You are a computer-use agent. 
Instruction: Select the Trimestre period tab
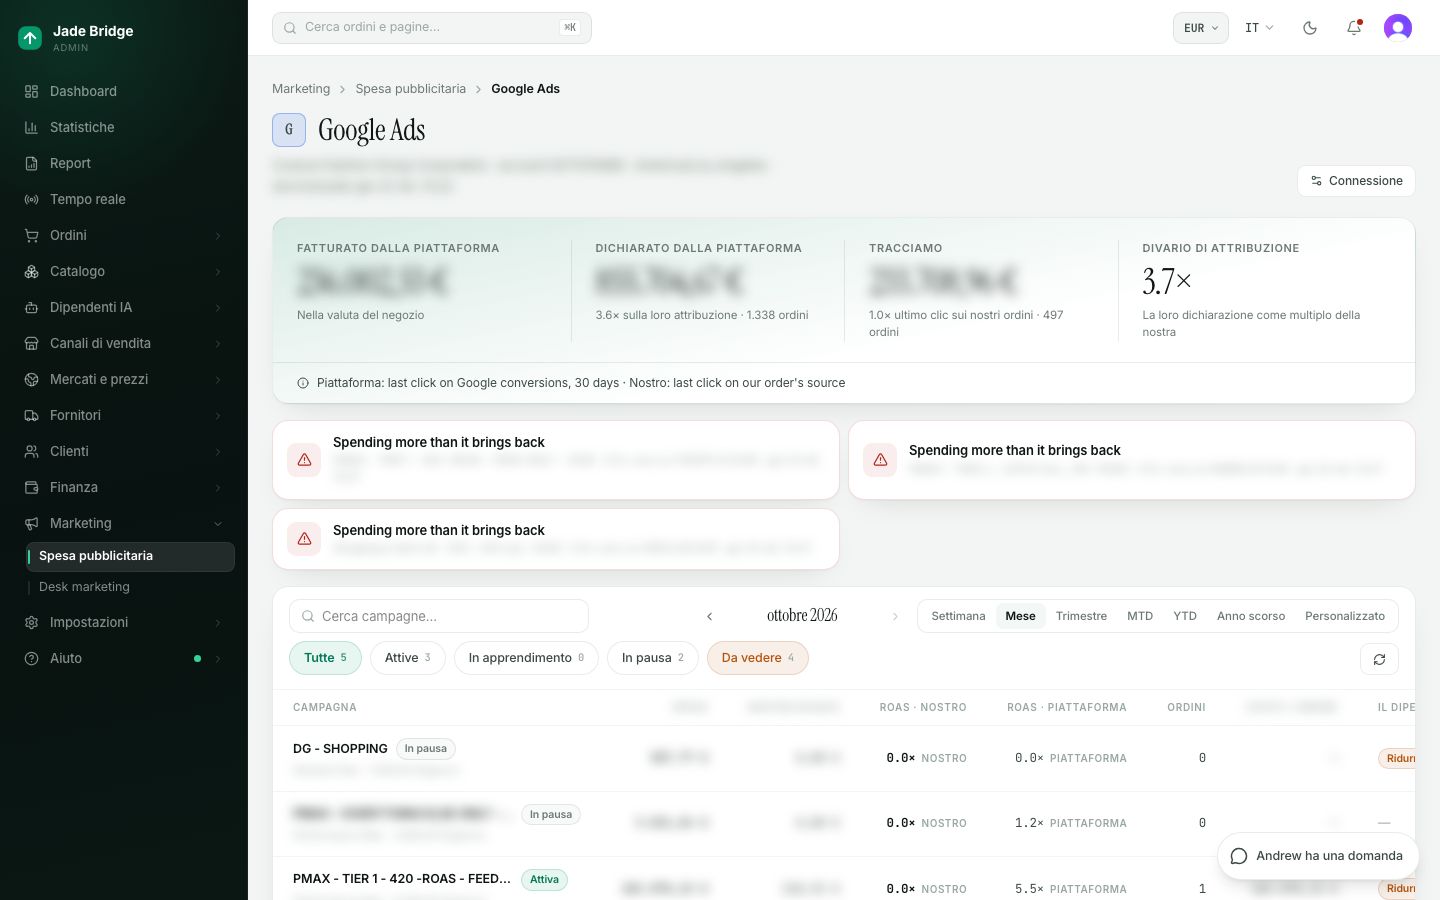[x=1081, y=616]
